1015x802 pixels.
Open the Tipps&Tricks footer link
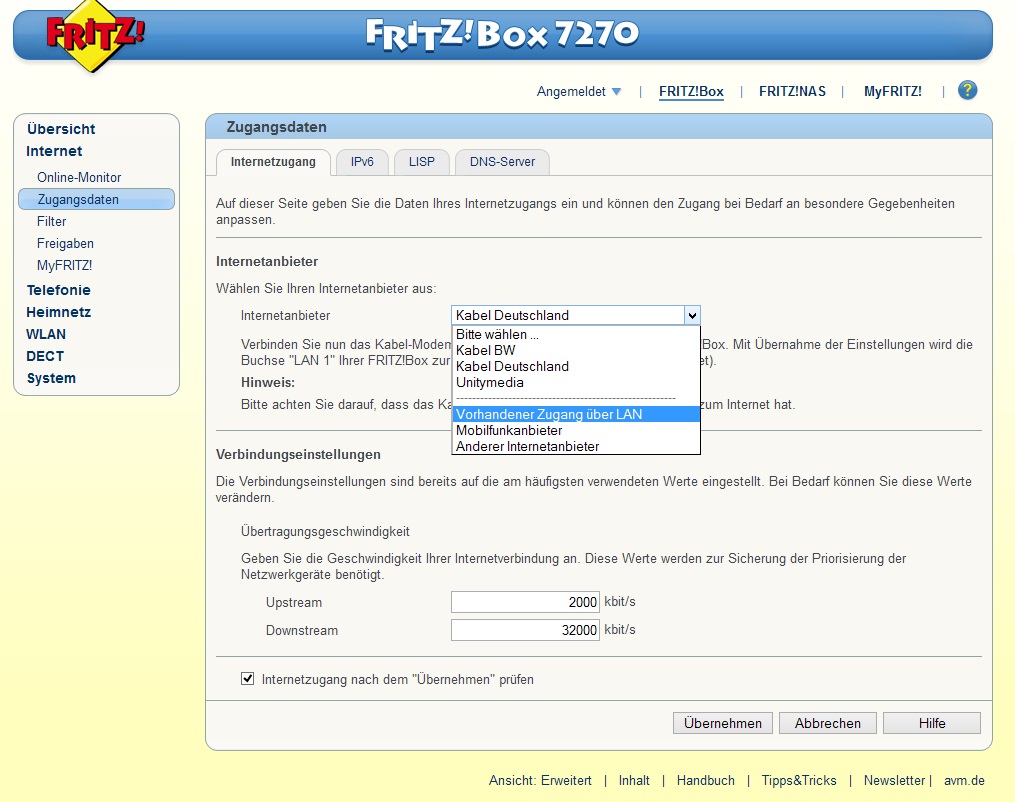point(799,781)
